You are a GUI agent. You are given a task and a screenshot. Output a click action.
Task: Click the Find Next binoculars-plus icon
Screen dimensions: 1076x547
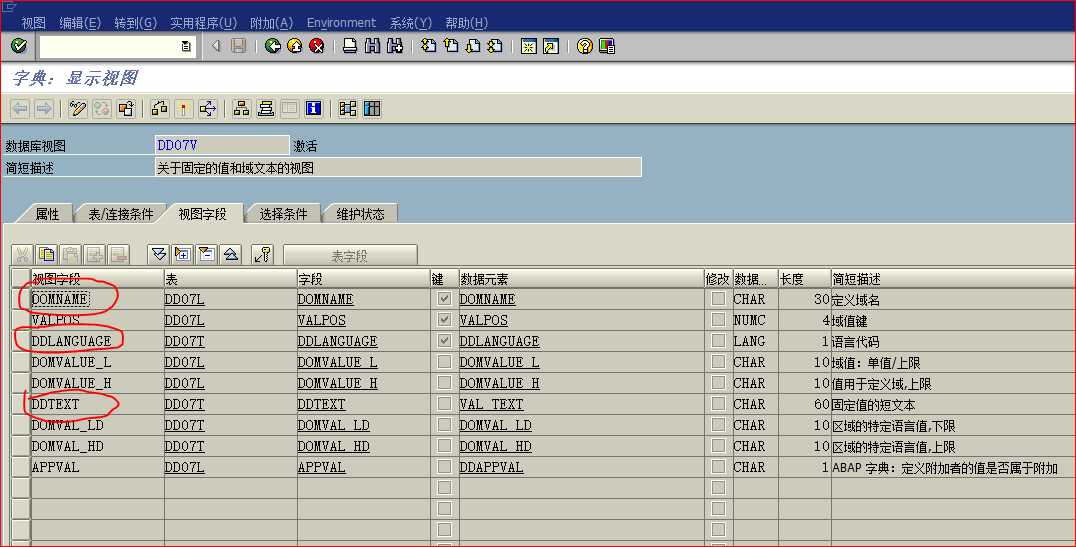(x=395, y=46)
